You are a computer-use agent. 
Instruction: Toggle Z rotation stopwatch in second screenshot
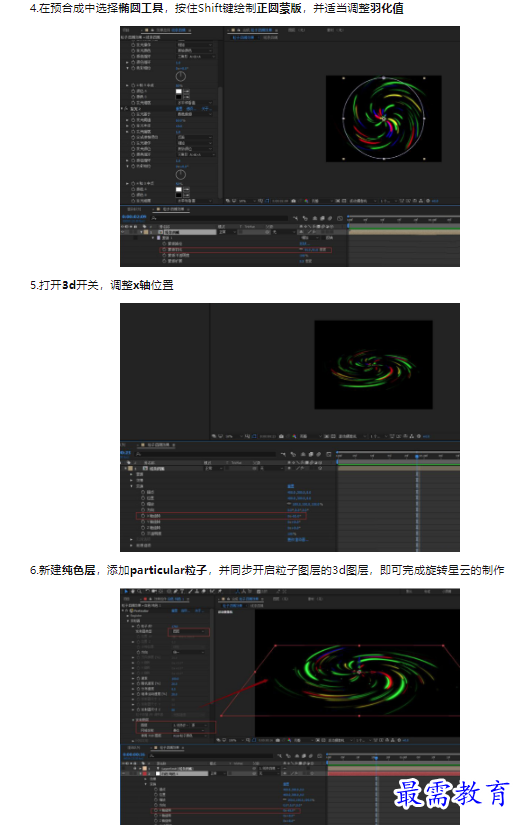click(143, 528)
